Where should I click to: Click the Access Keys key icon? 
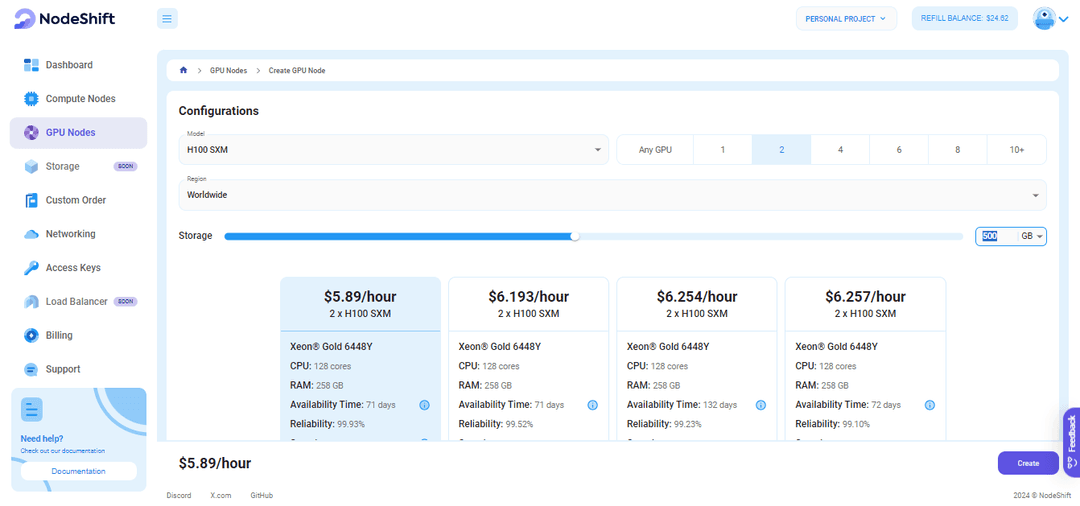pos(31,268)
